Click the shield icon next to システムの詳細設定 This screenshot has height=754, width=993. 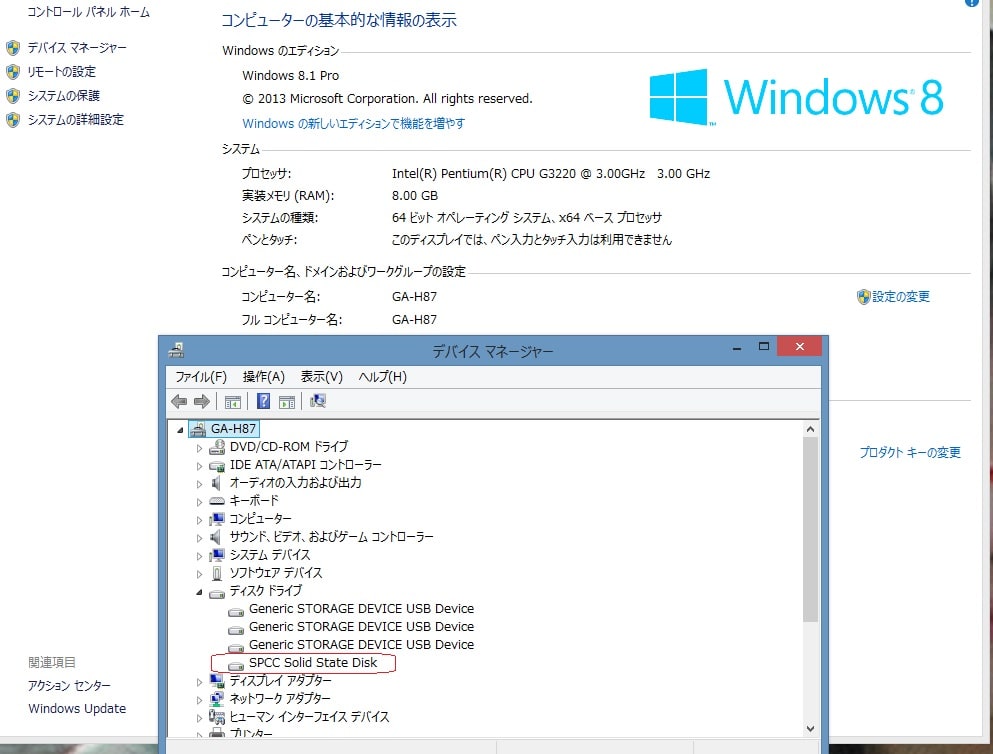pos(13,120)
